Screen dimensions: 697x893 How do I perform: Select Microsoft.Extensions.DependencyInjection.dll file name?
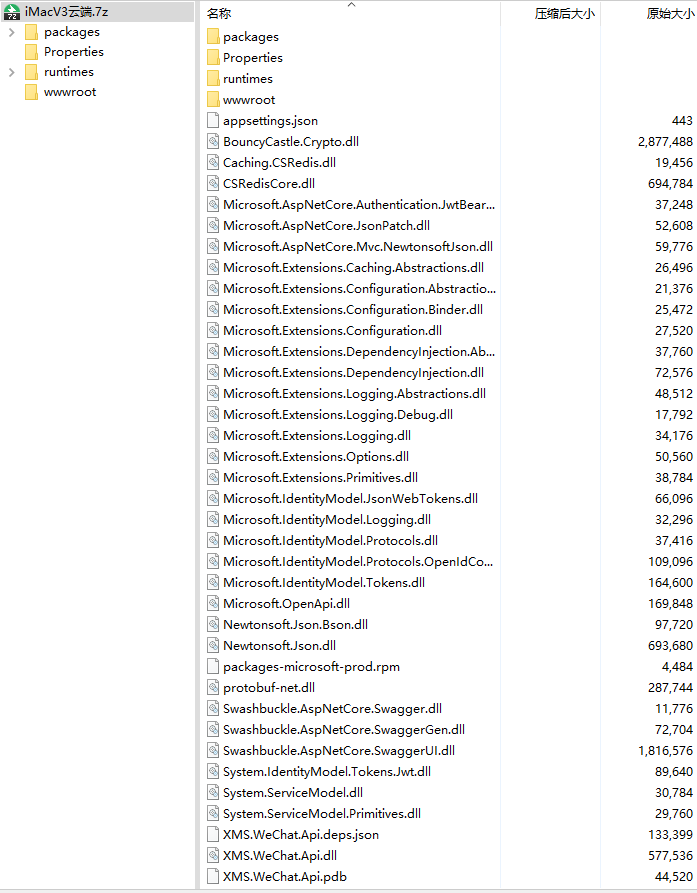[354, 373]
